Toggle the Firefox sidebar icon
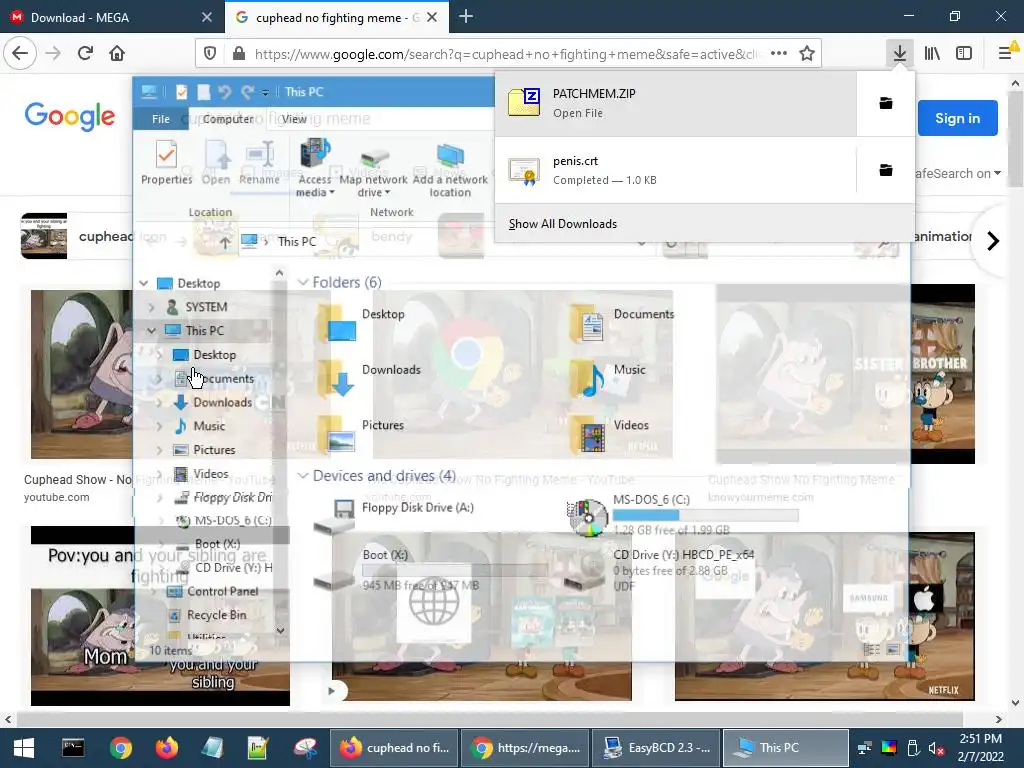This screenshot has height=768, width=1024. pos(964,53)
